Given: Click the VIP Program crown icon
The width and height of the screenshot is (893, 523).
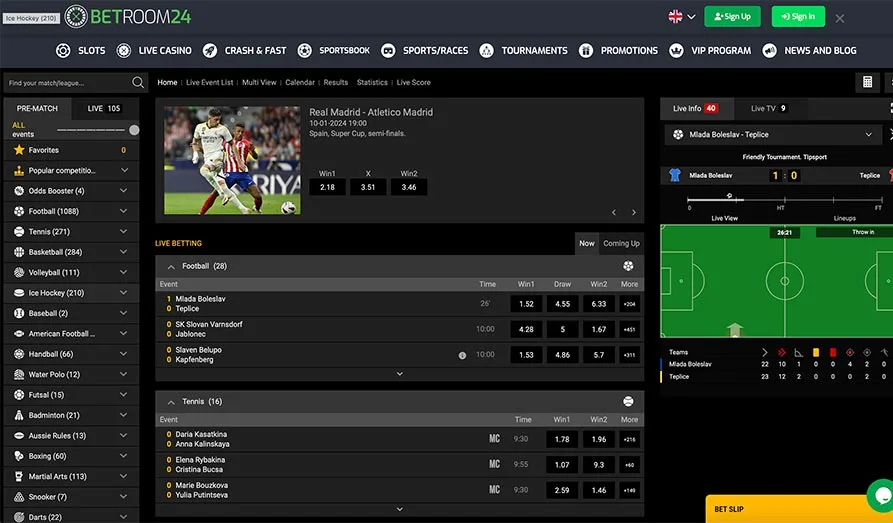Looking at the screenshot, I should [676, 51].
